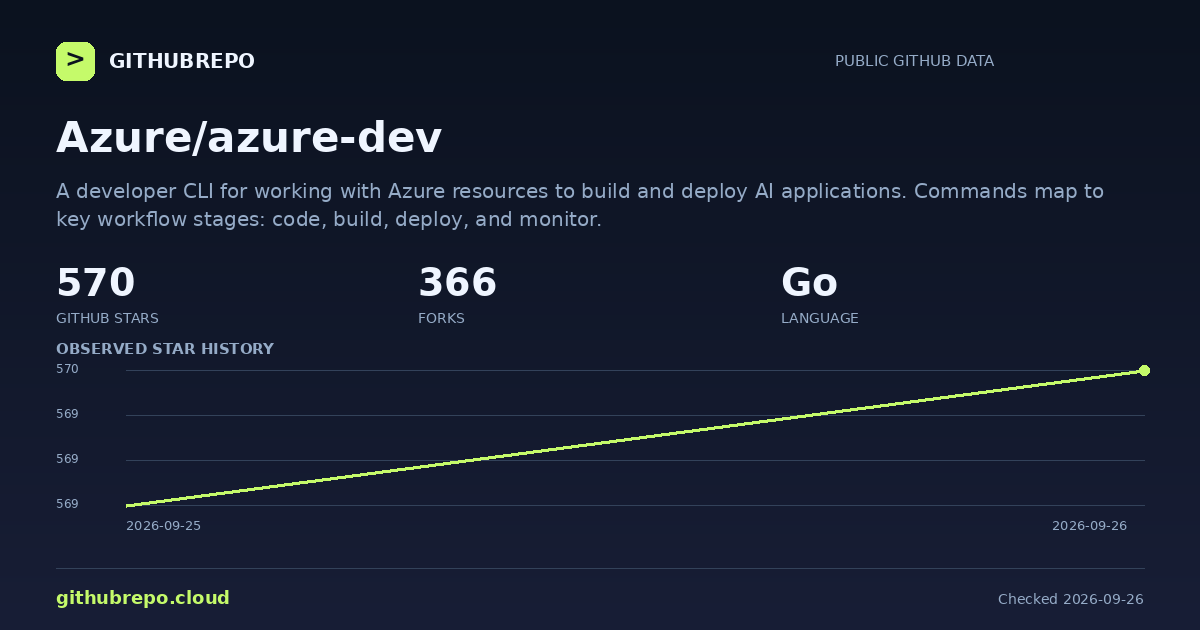Click the Checked 2026-09-26 timestamp
Image resolution: width=1200 pixels, height=630 pixels.
pyautogui.click(x=1071, y=599)
